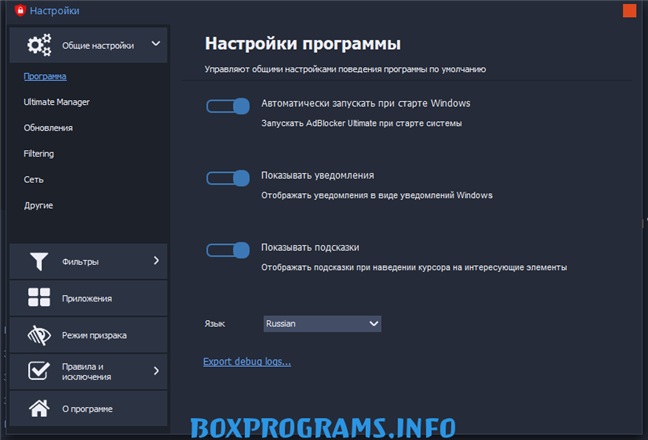Close the window with the red button
Screen dimensions: 648x440
point(628,11)
